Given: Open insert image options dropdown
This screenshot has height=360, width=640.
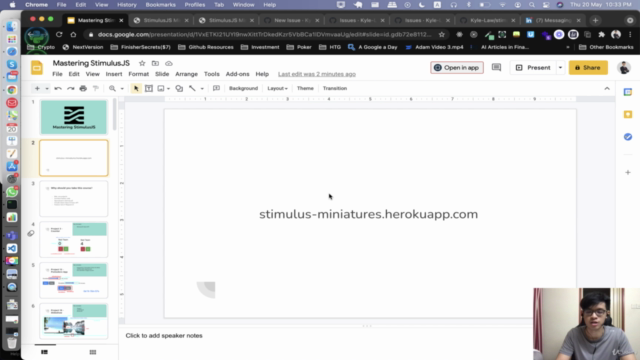Looking at the screenshot, I should point(168,89).
